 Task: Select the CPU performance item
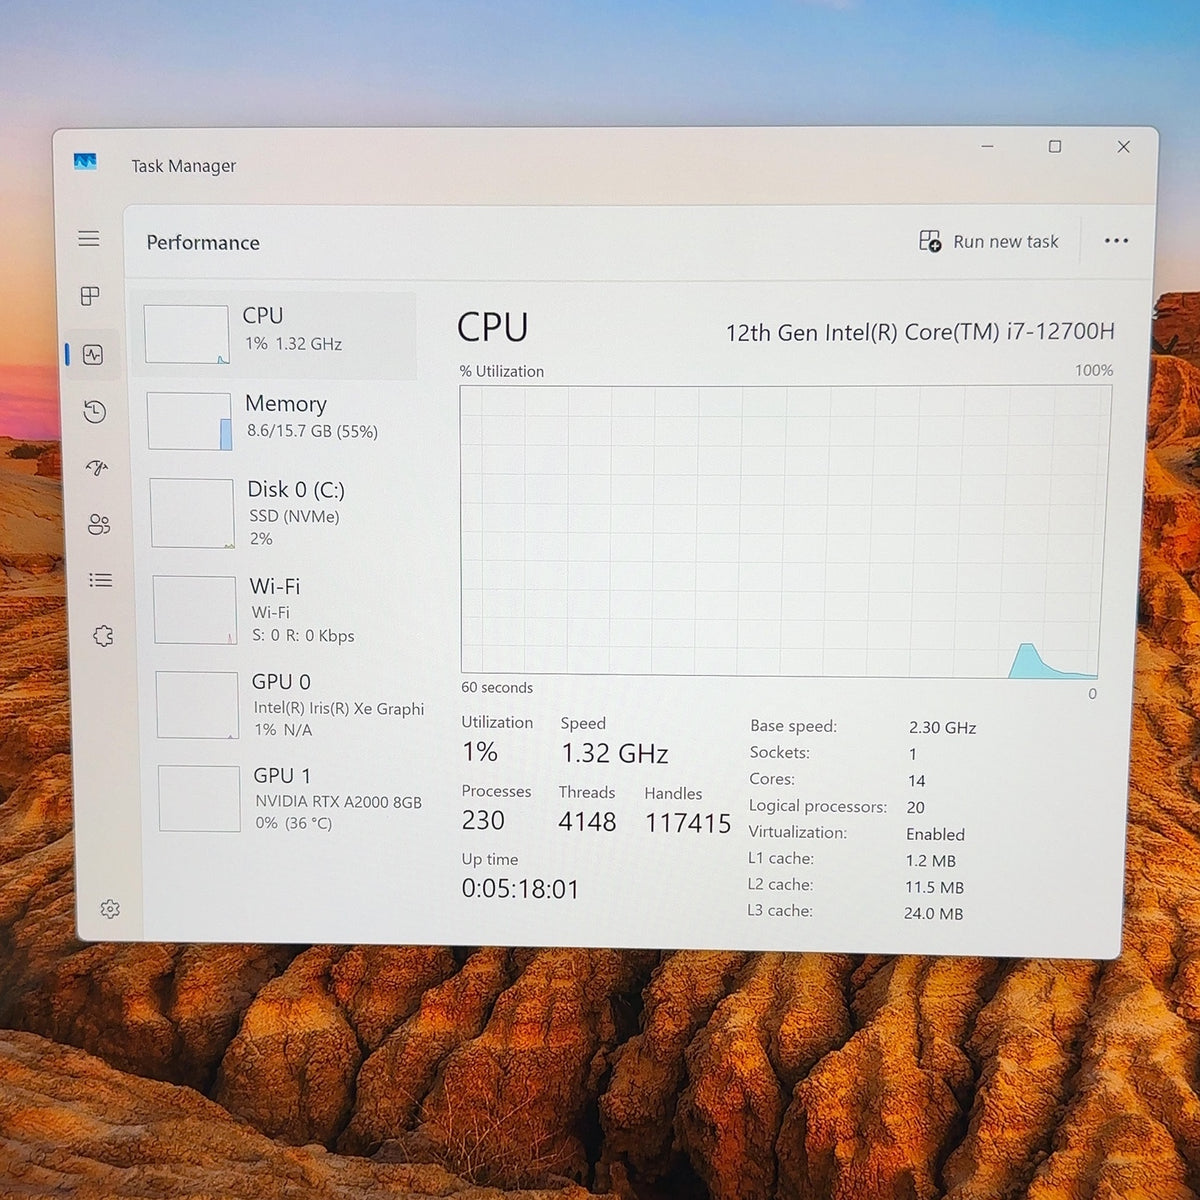pos(274,334)
